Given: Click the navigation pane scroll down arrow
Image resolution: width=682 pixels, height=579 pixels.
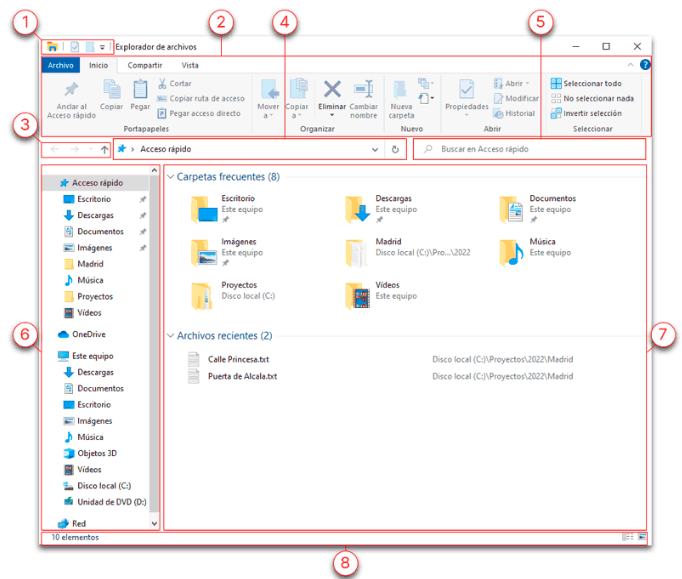Looking at the screenshot, I should click(x=154, y=523).
